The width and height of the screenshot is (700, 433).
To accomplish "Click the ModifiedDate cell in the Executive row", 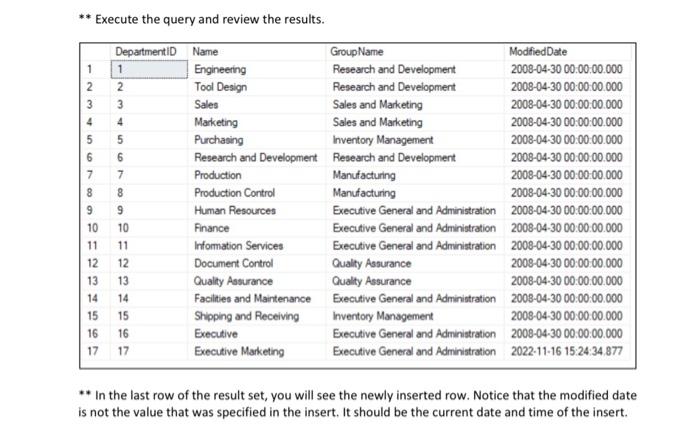I will 567,334.
